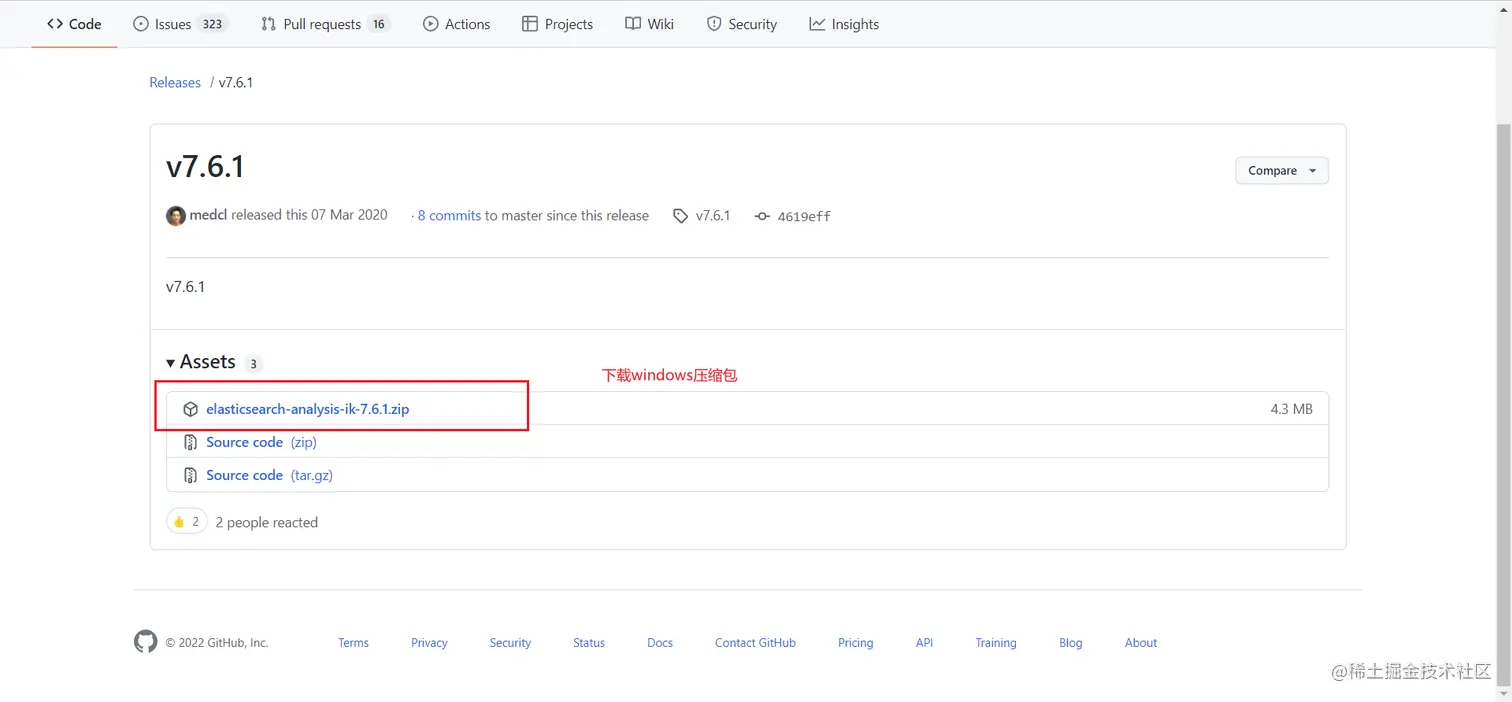Collapse the Assets section
Viewport: 1512px width, 702px height.
coord(201,362)
